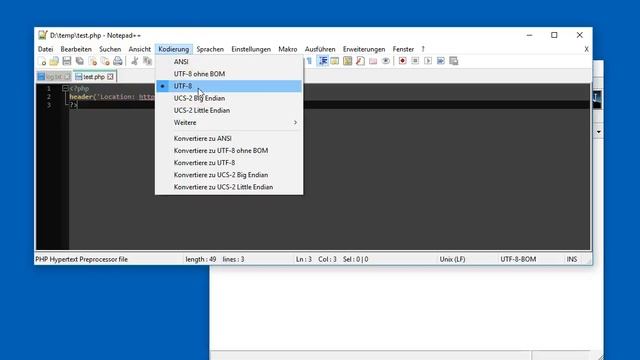Click the 'Ln : 3' status bar section
This screenshot has width=640, height=360.
point(304,259)
